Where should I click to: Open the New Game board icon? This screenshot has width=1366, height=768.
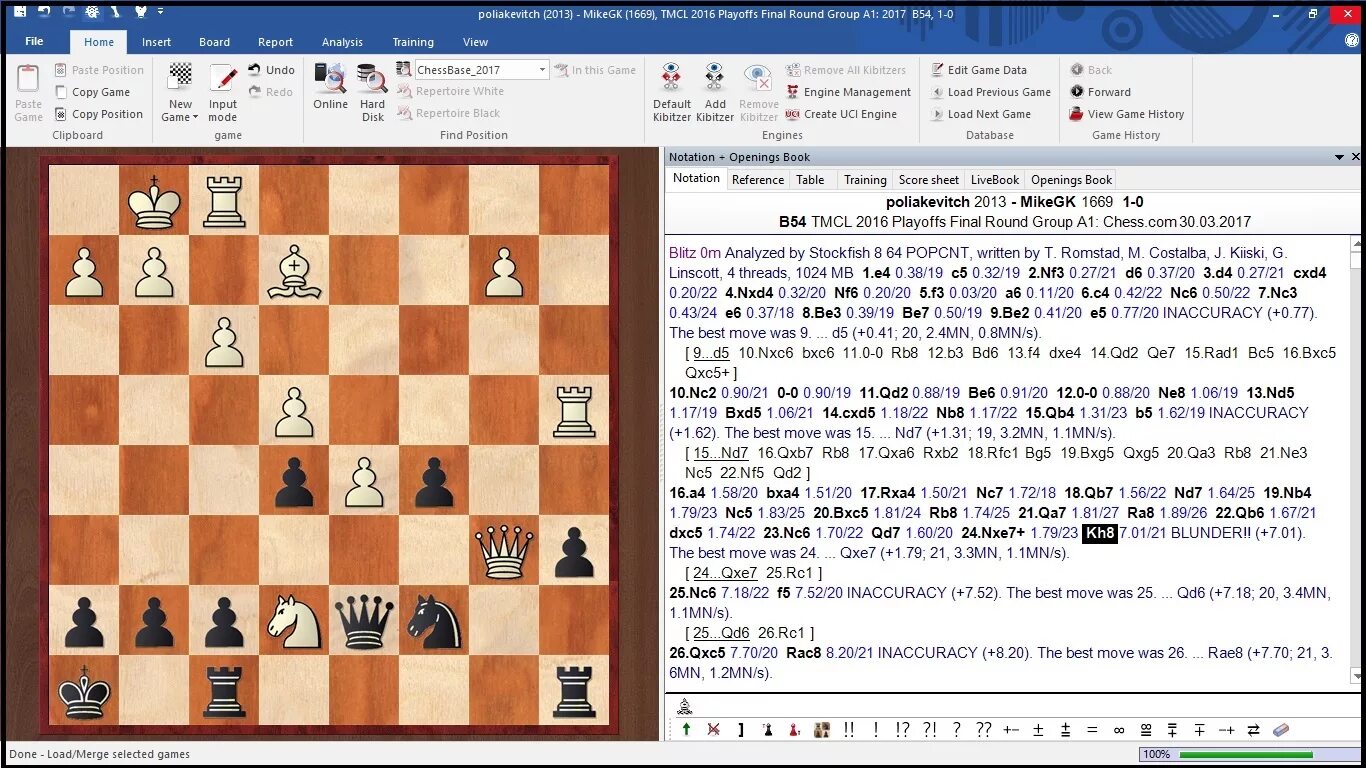point(181,75)
